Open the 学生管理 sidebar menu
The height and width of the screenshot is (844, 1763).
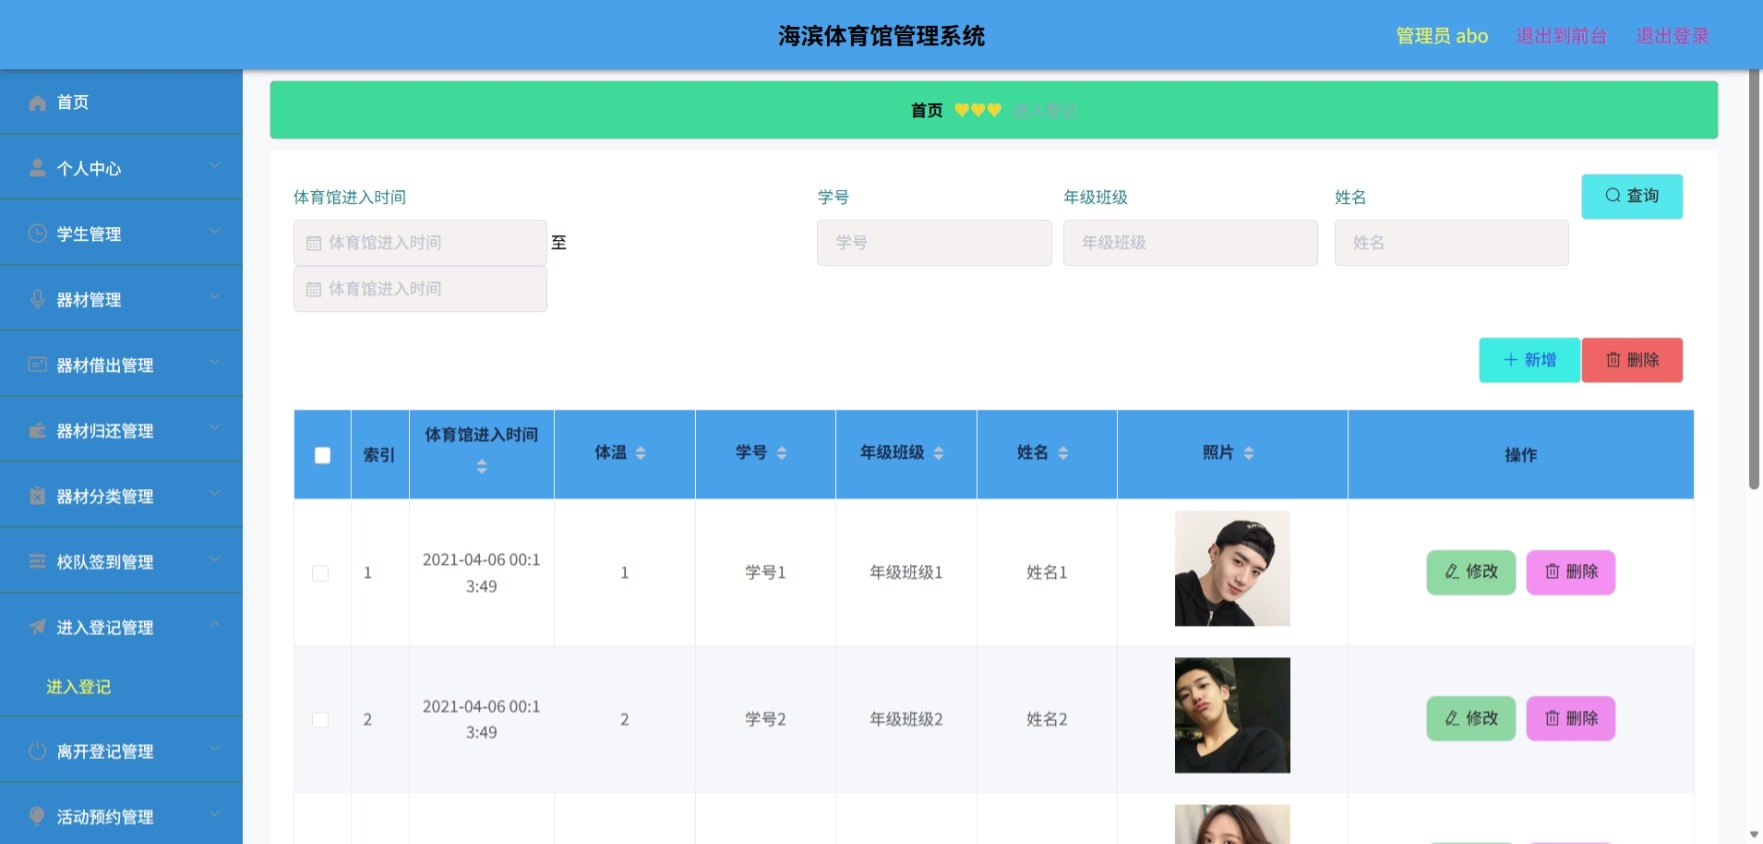tap(121, 233)
